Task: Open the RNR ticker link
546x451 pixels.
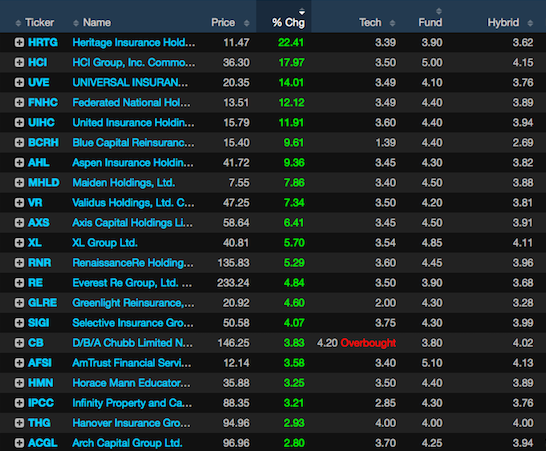Action: 39,263
